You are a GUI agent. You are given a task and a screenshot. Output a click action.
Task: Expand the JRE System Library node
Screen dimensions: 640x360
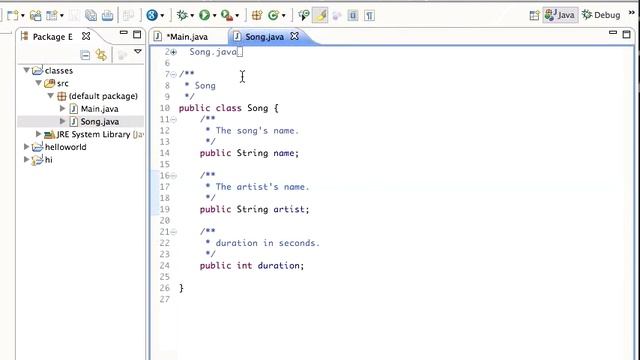pyautogui.click(x=38, y=133)
